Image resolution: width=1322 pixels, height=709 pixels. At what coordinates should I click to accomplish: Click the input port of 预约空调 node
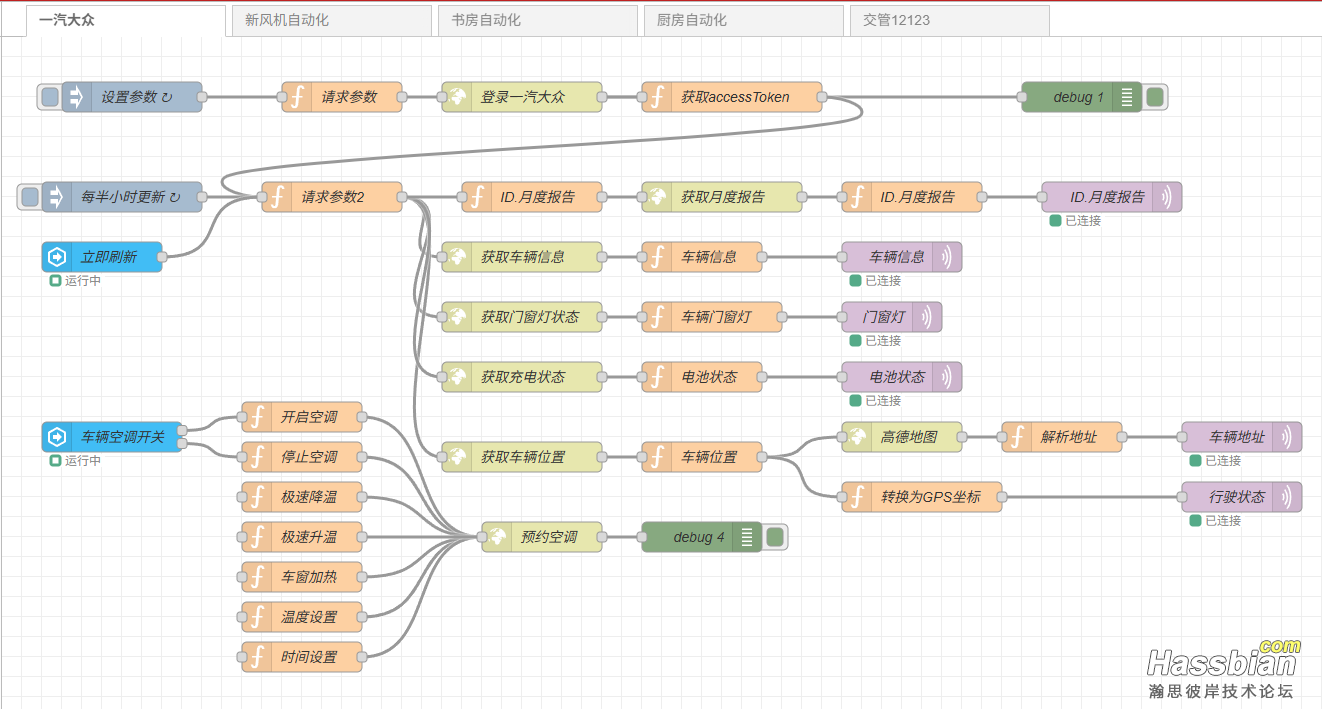(482, 537)
